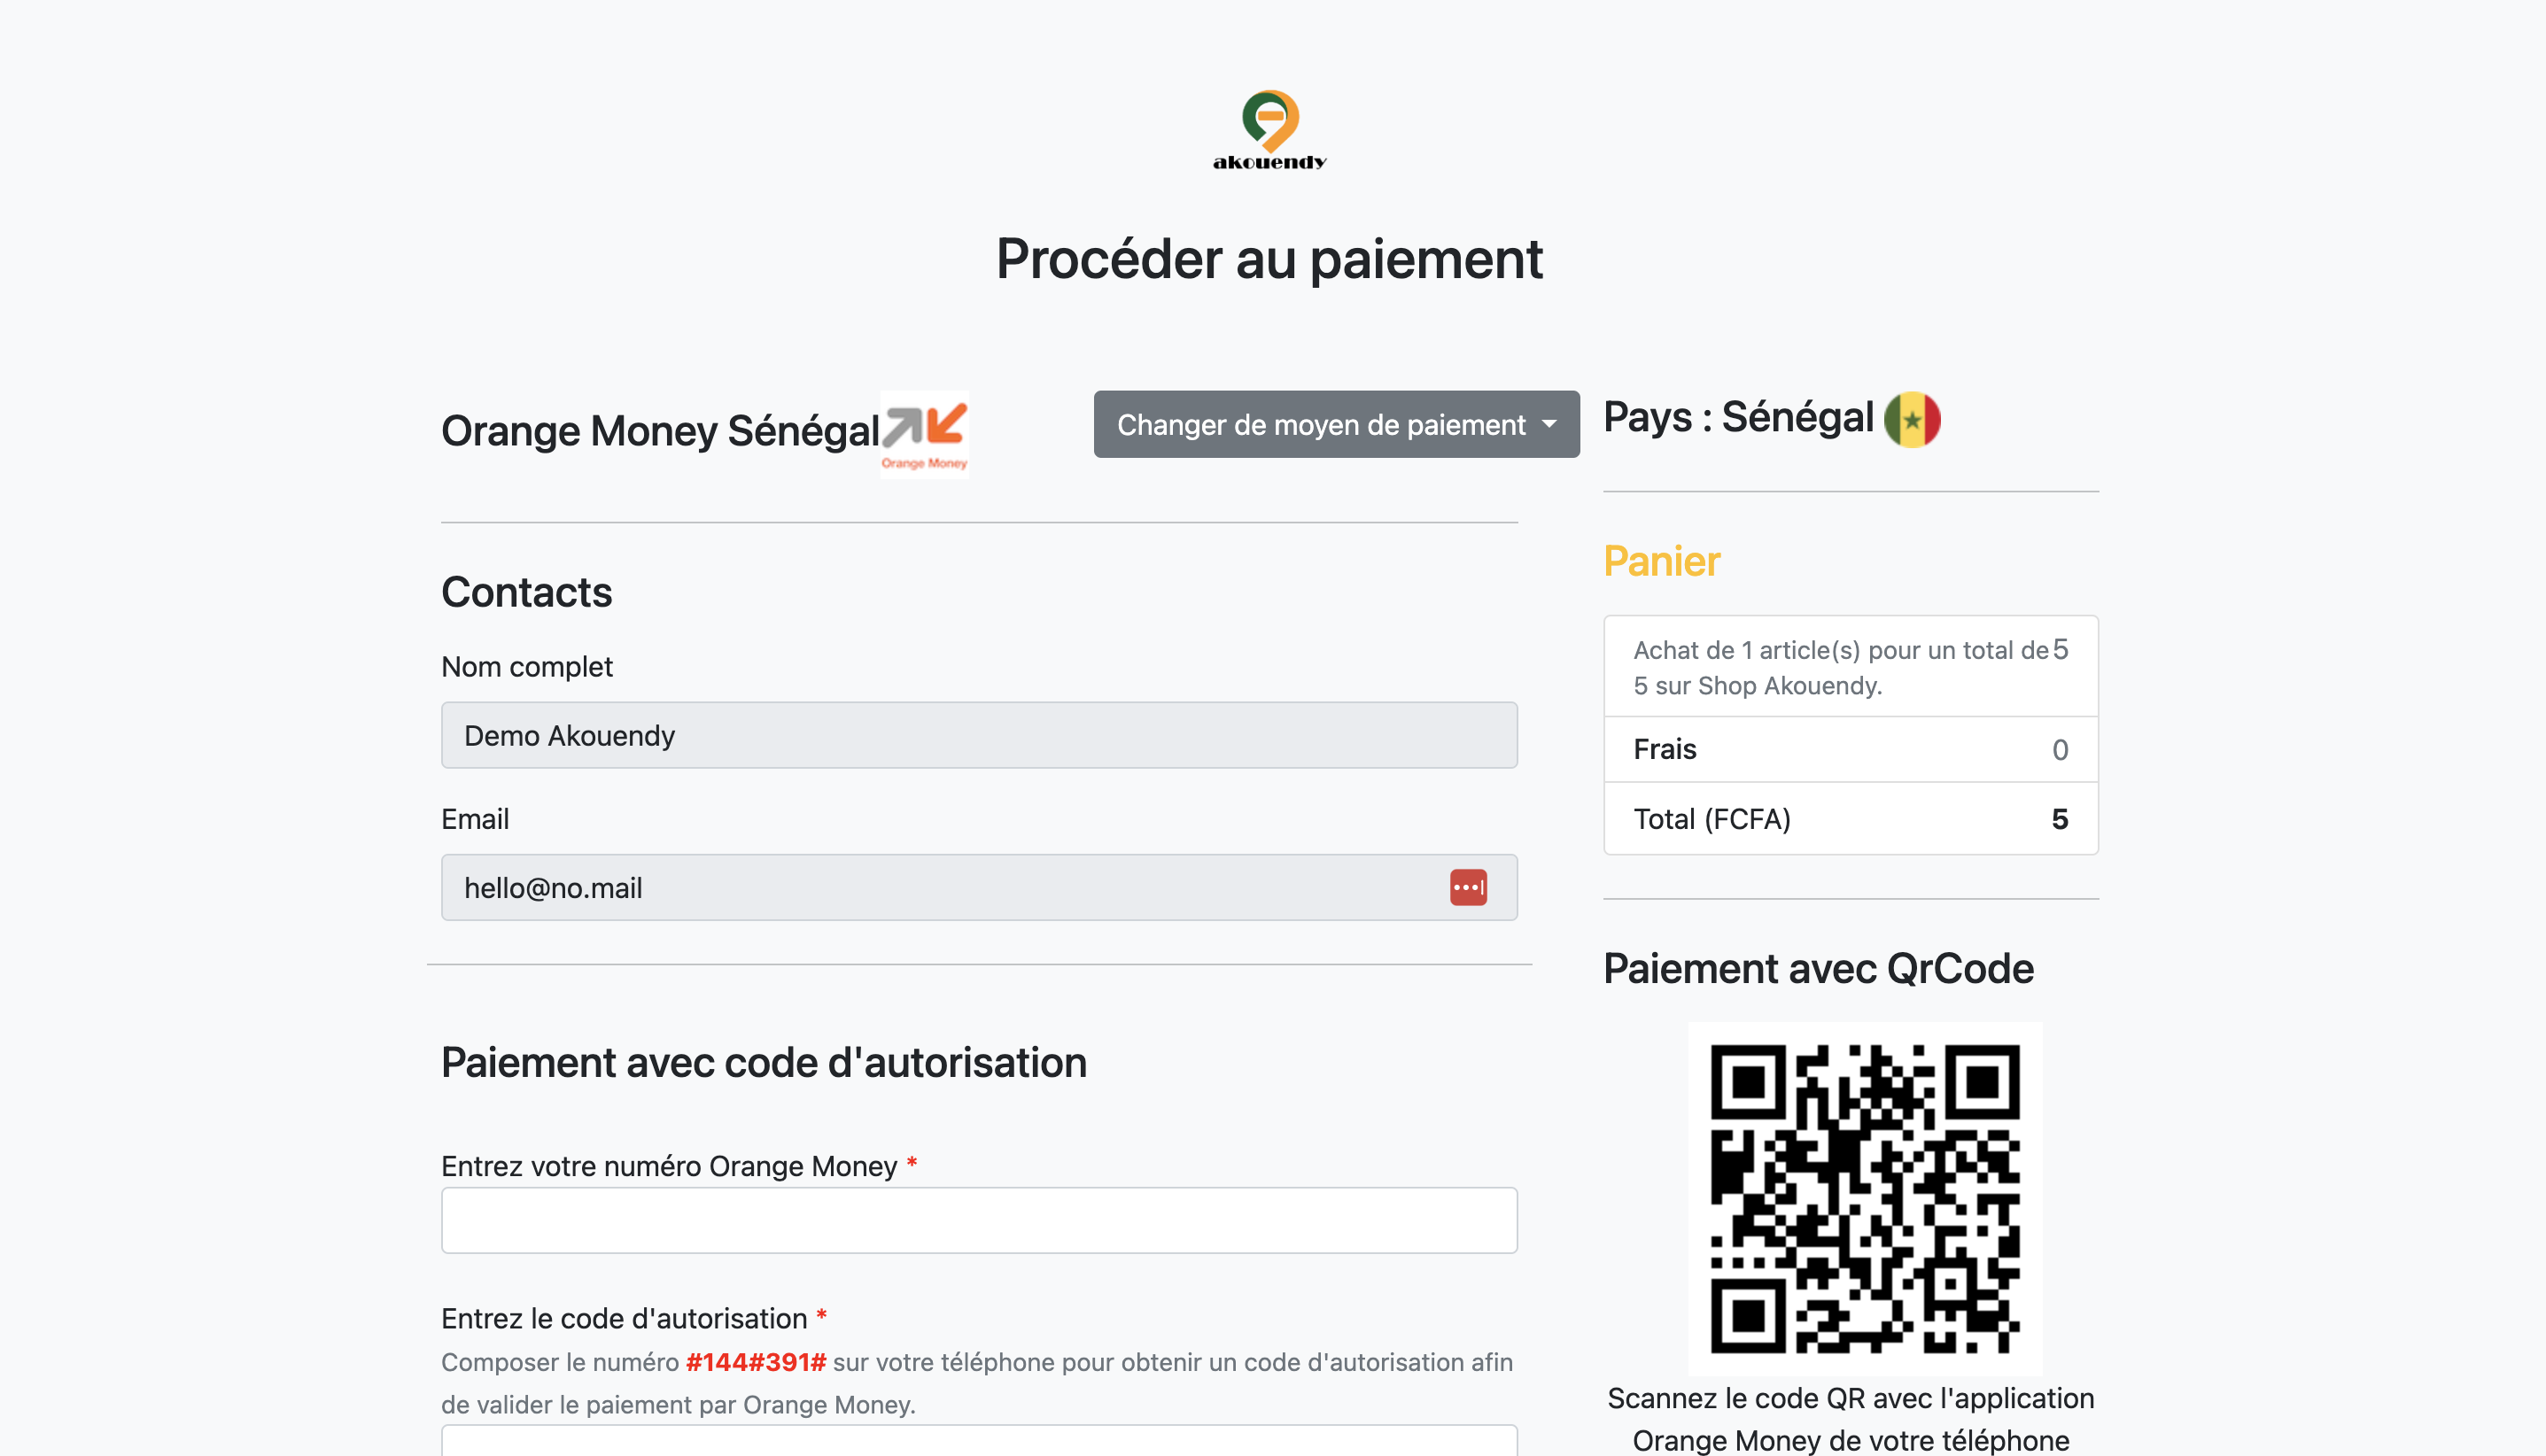The image size is (2546, 1456).
Task: Click the dropdown caret on payment method button
Action: pyautogui.click(x=1549, y=424)
